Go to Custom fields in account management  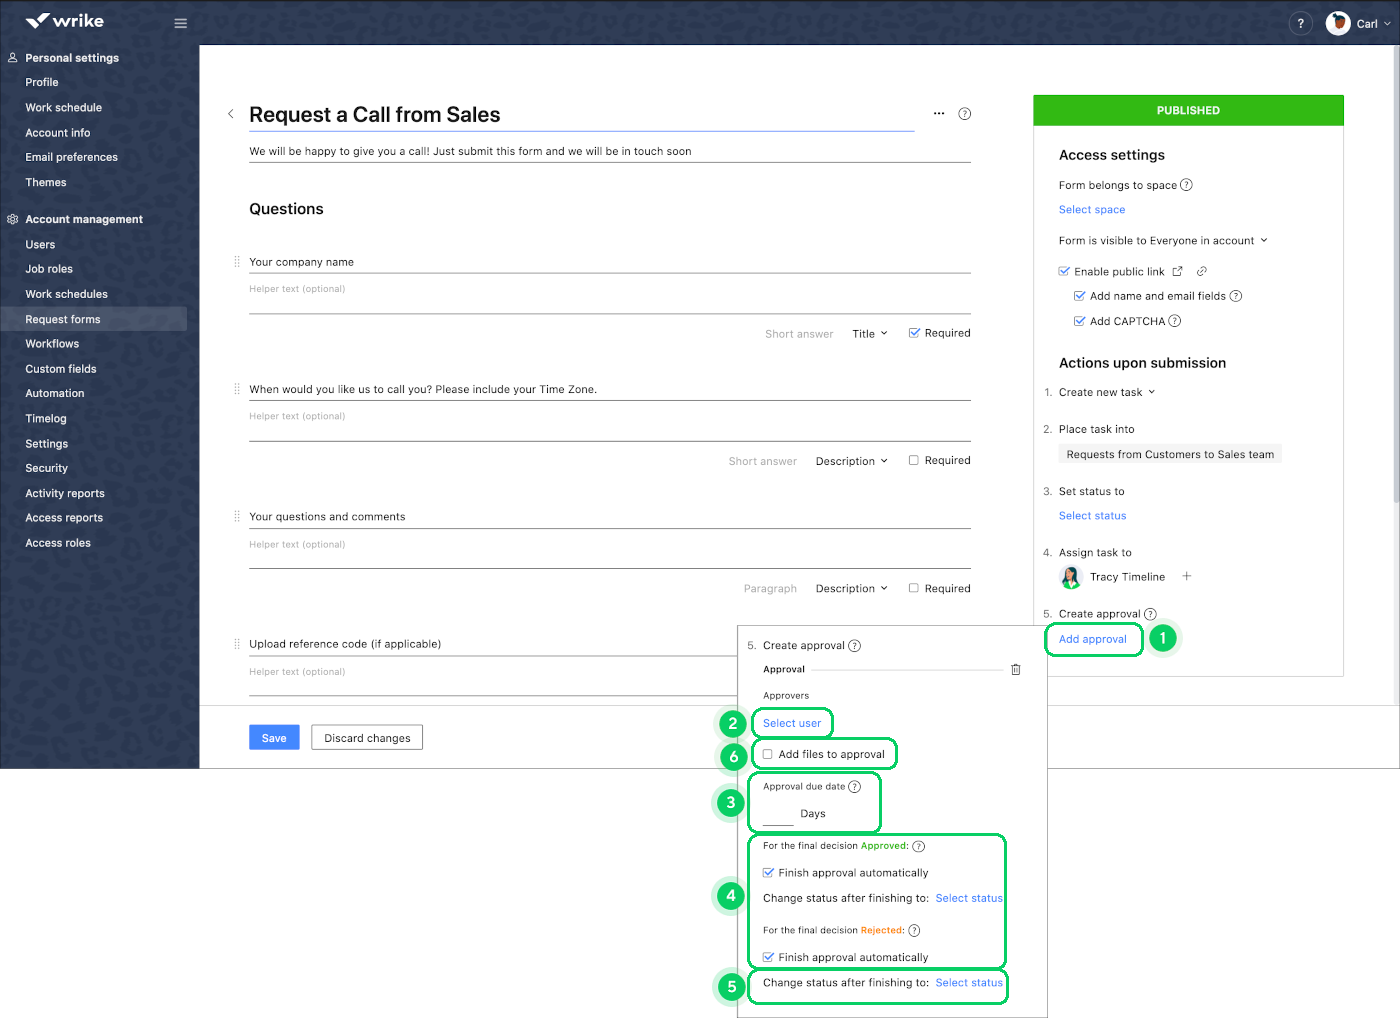click(x=61, y=369)
